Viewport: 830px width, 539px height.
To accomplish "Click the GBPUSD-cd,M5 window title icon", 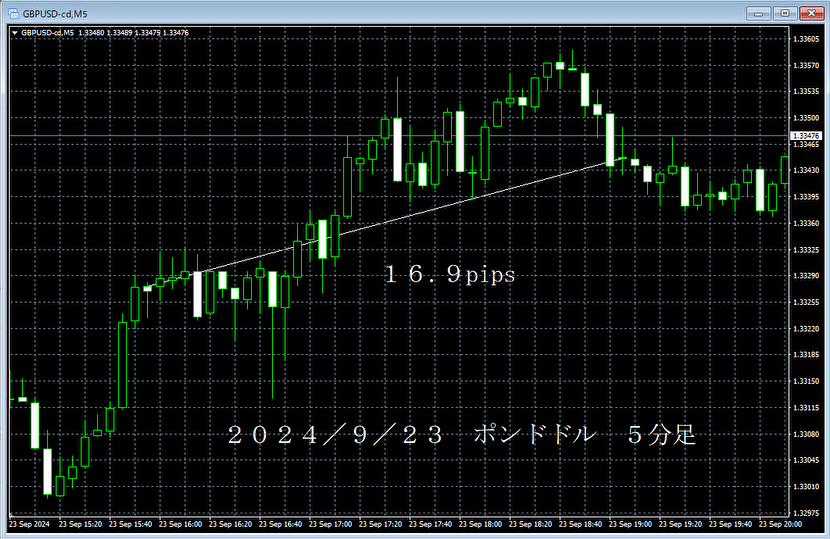I will click(x=13, y=14).
